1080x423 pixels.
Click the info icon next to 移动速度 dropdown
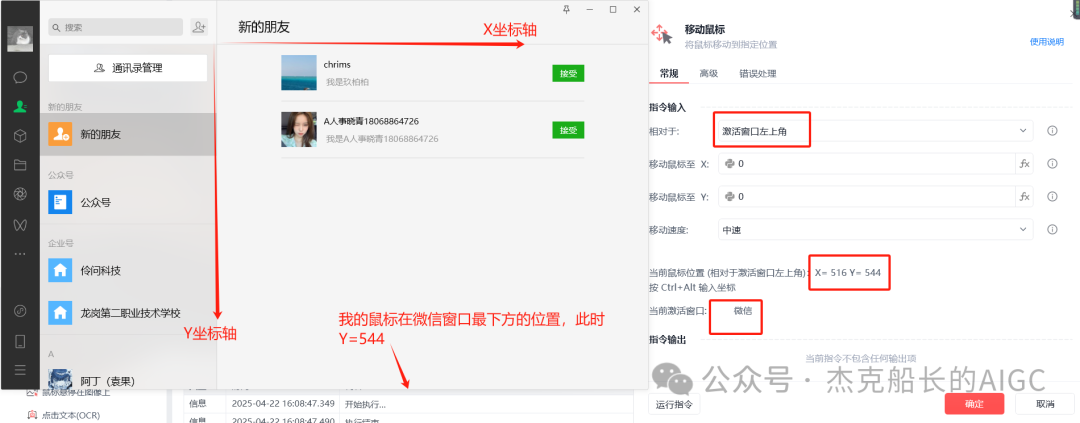click(x=1052, y=230)
